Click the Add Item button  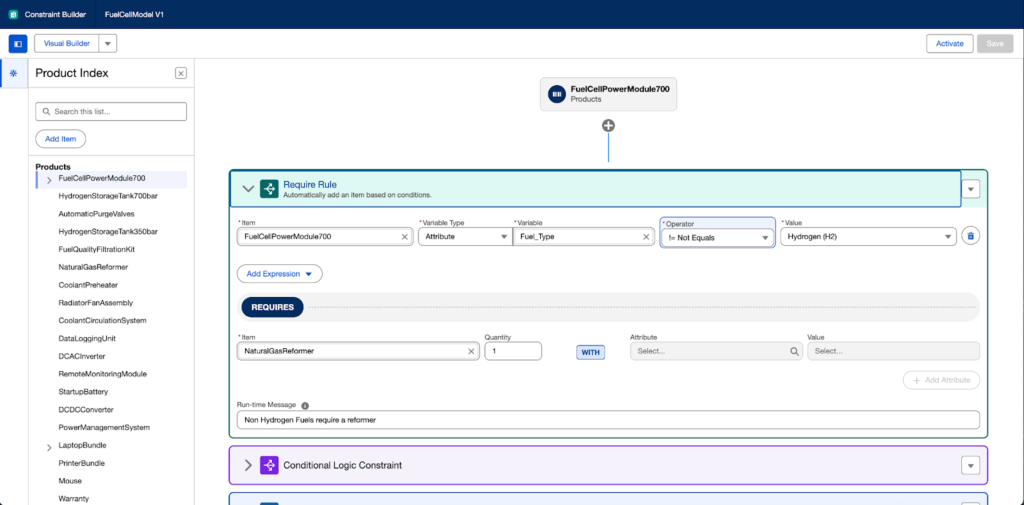pyautogui.click(x=61, y=139)
